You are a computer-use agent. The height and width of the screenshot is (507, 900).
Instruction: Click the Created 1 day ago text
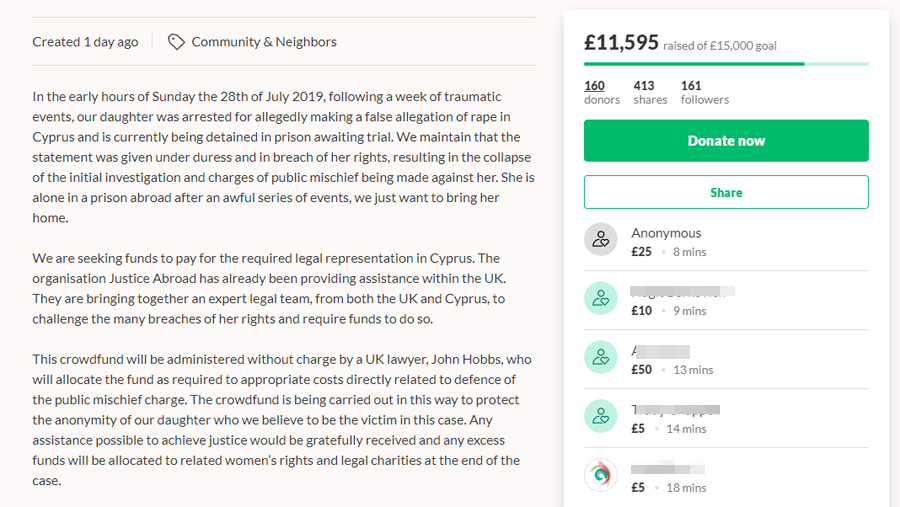coord(85,42)
